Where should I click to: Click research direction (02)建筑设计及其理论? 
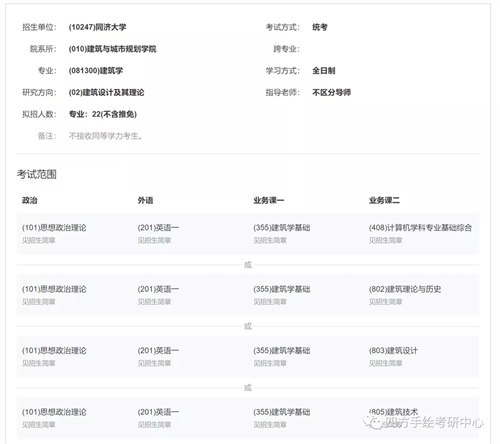106,92
